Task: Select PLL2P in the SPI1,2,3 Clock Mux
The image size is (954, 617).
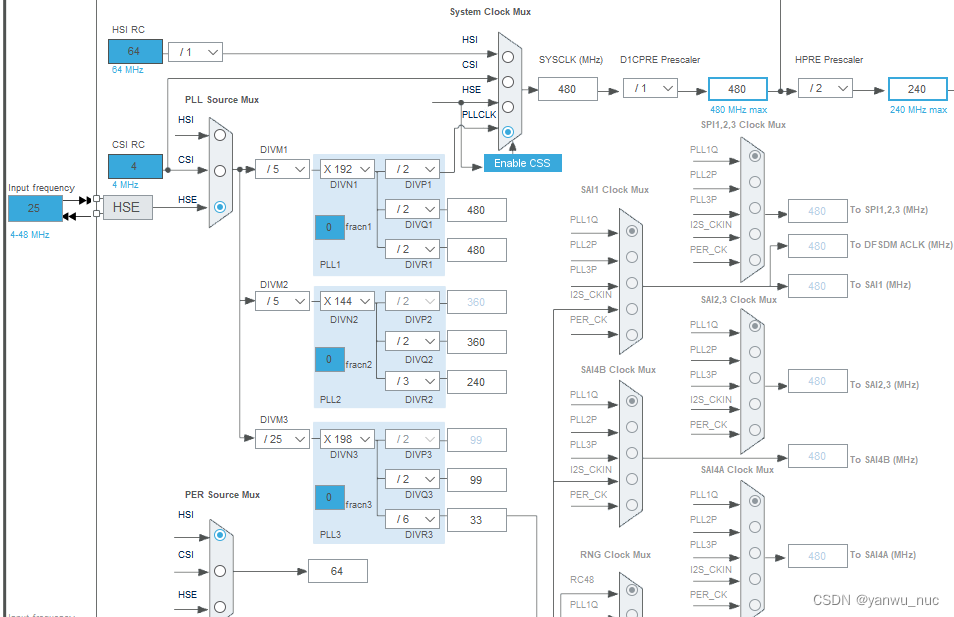Action: [755, 182]
